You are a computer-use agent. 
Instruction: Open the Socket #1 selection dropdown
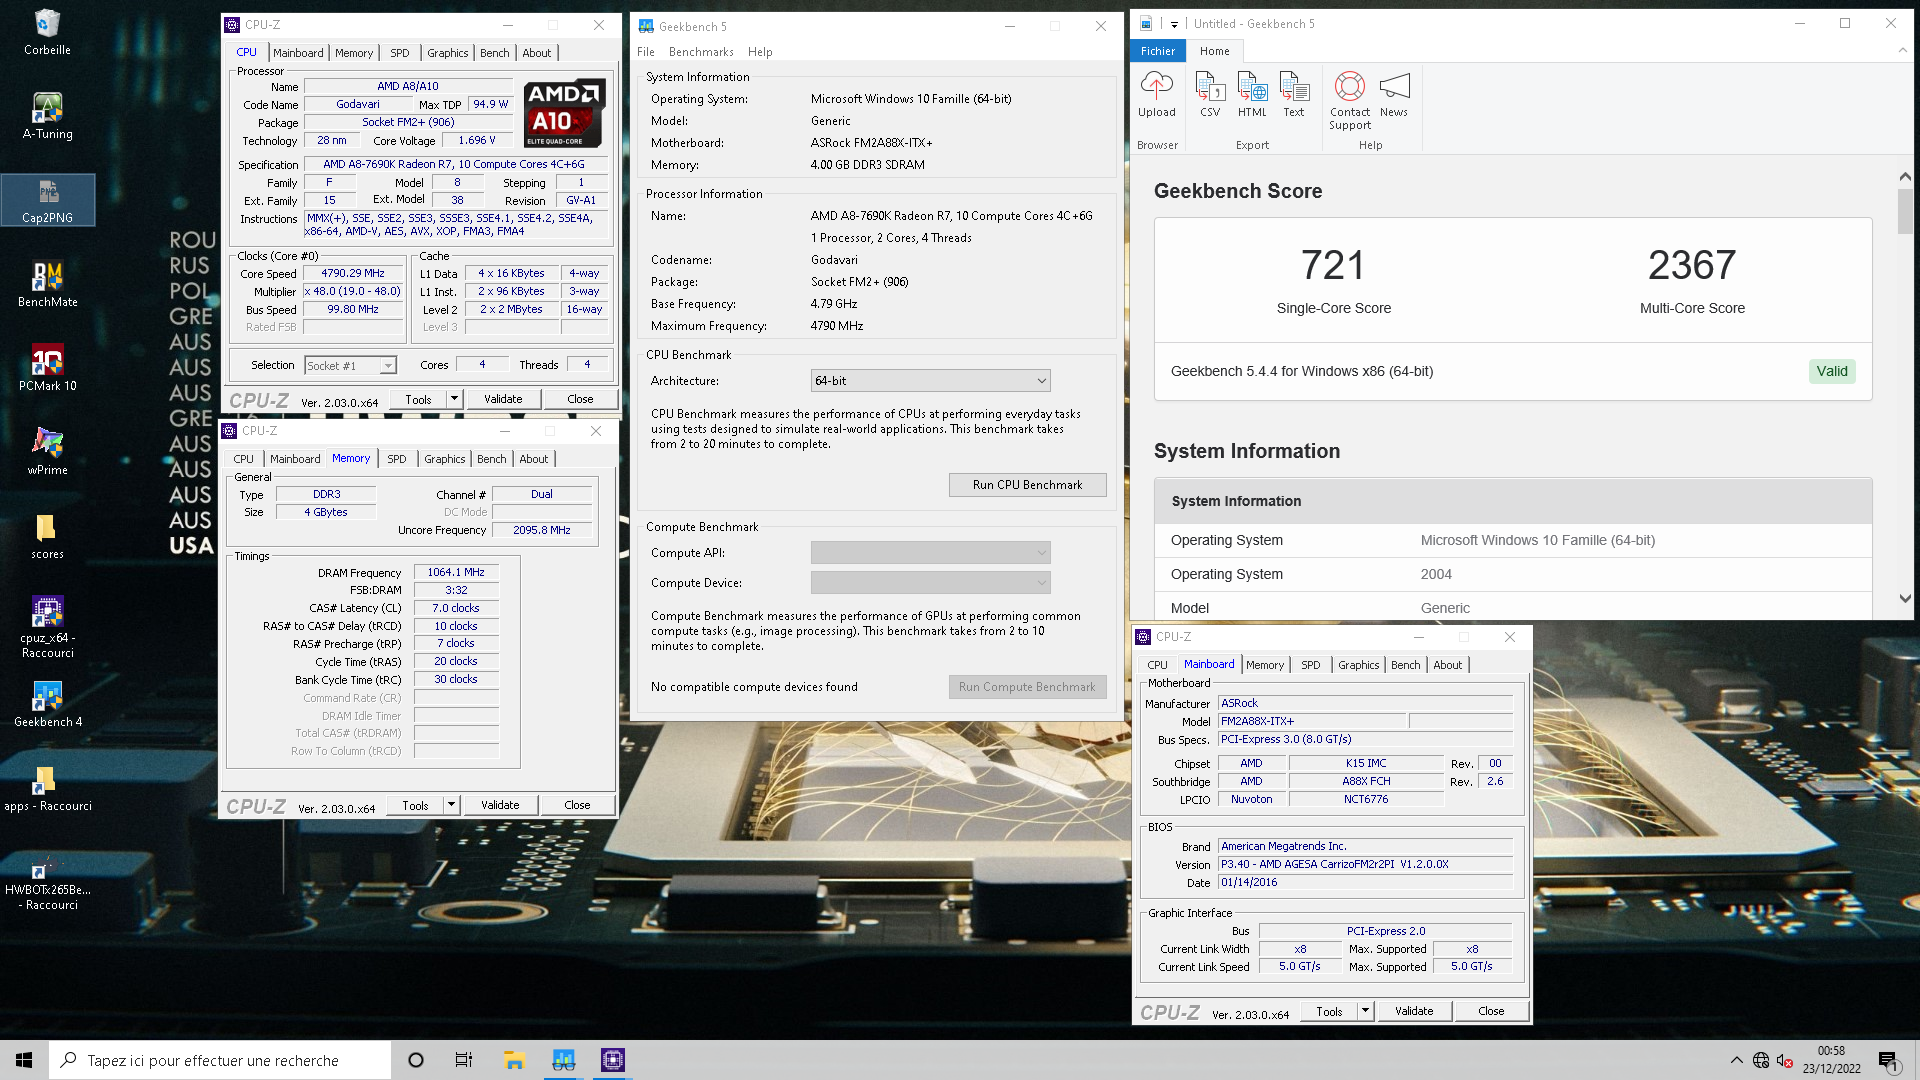[x=350, y=366]
